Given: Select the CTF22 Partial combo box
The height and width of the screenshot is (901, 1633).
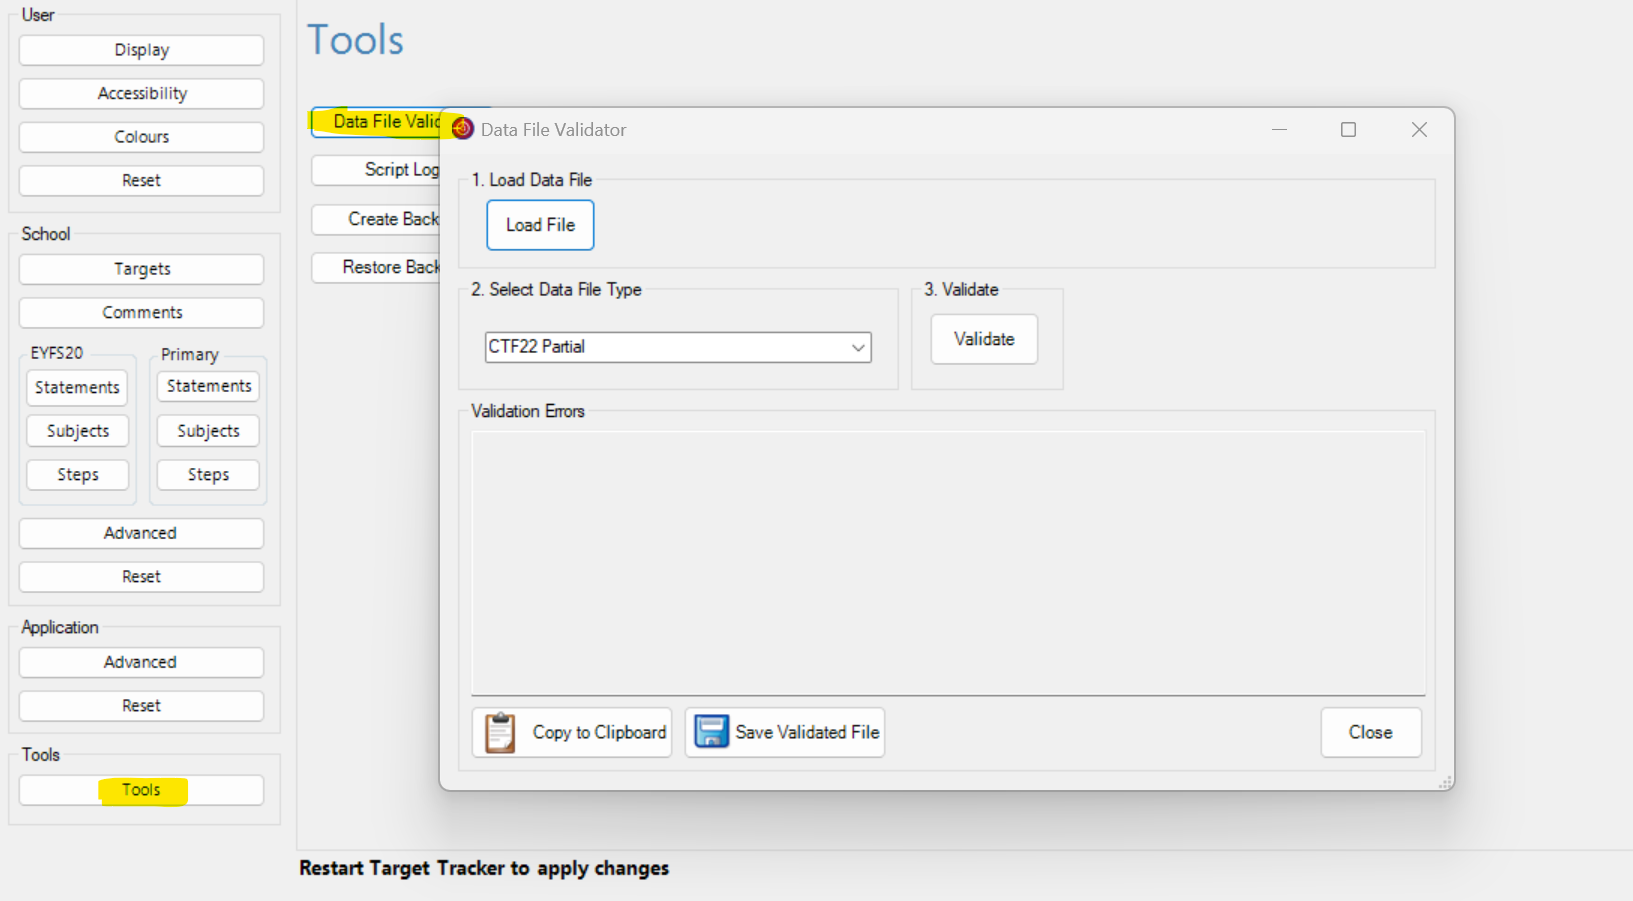Looking at the screenshot, I should click(665, 347).
